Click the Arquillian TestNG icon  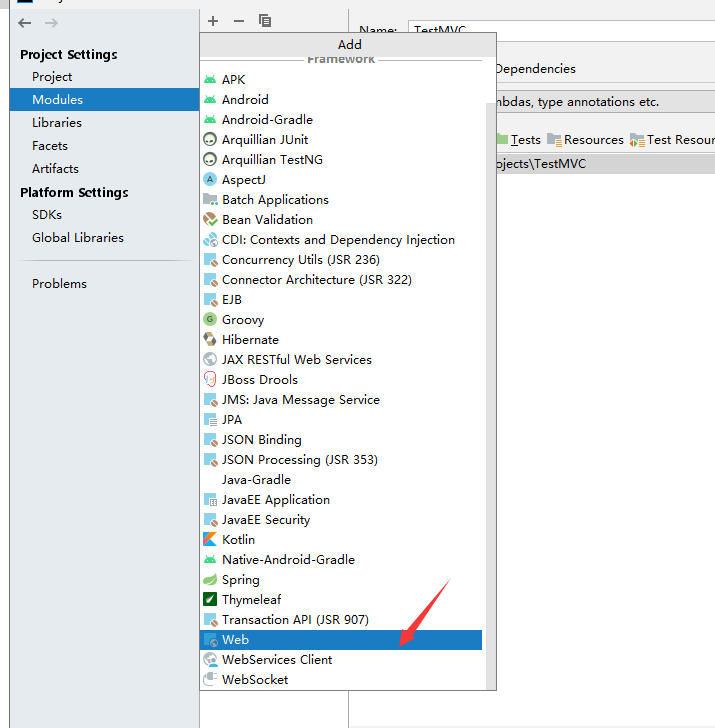pos(210,159)
